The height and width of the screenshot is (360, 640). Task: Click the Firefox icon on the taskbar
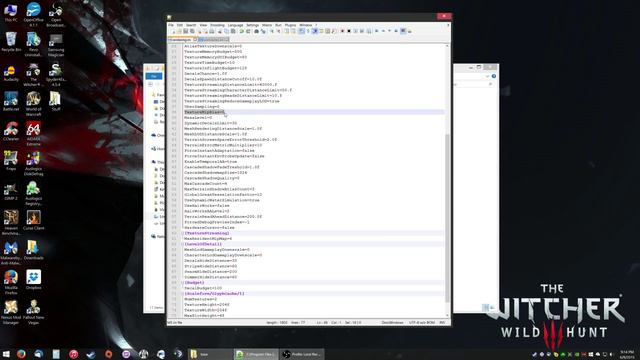(x=21, y=354)
